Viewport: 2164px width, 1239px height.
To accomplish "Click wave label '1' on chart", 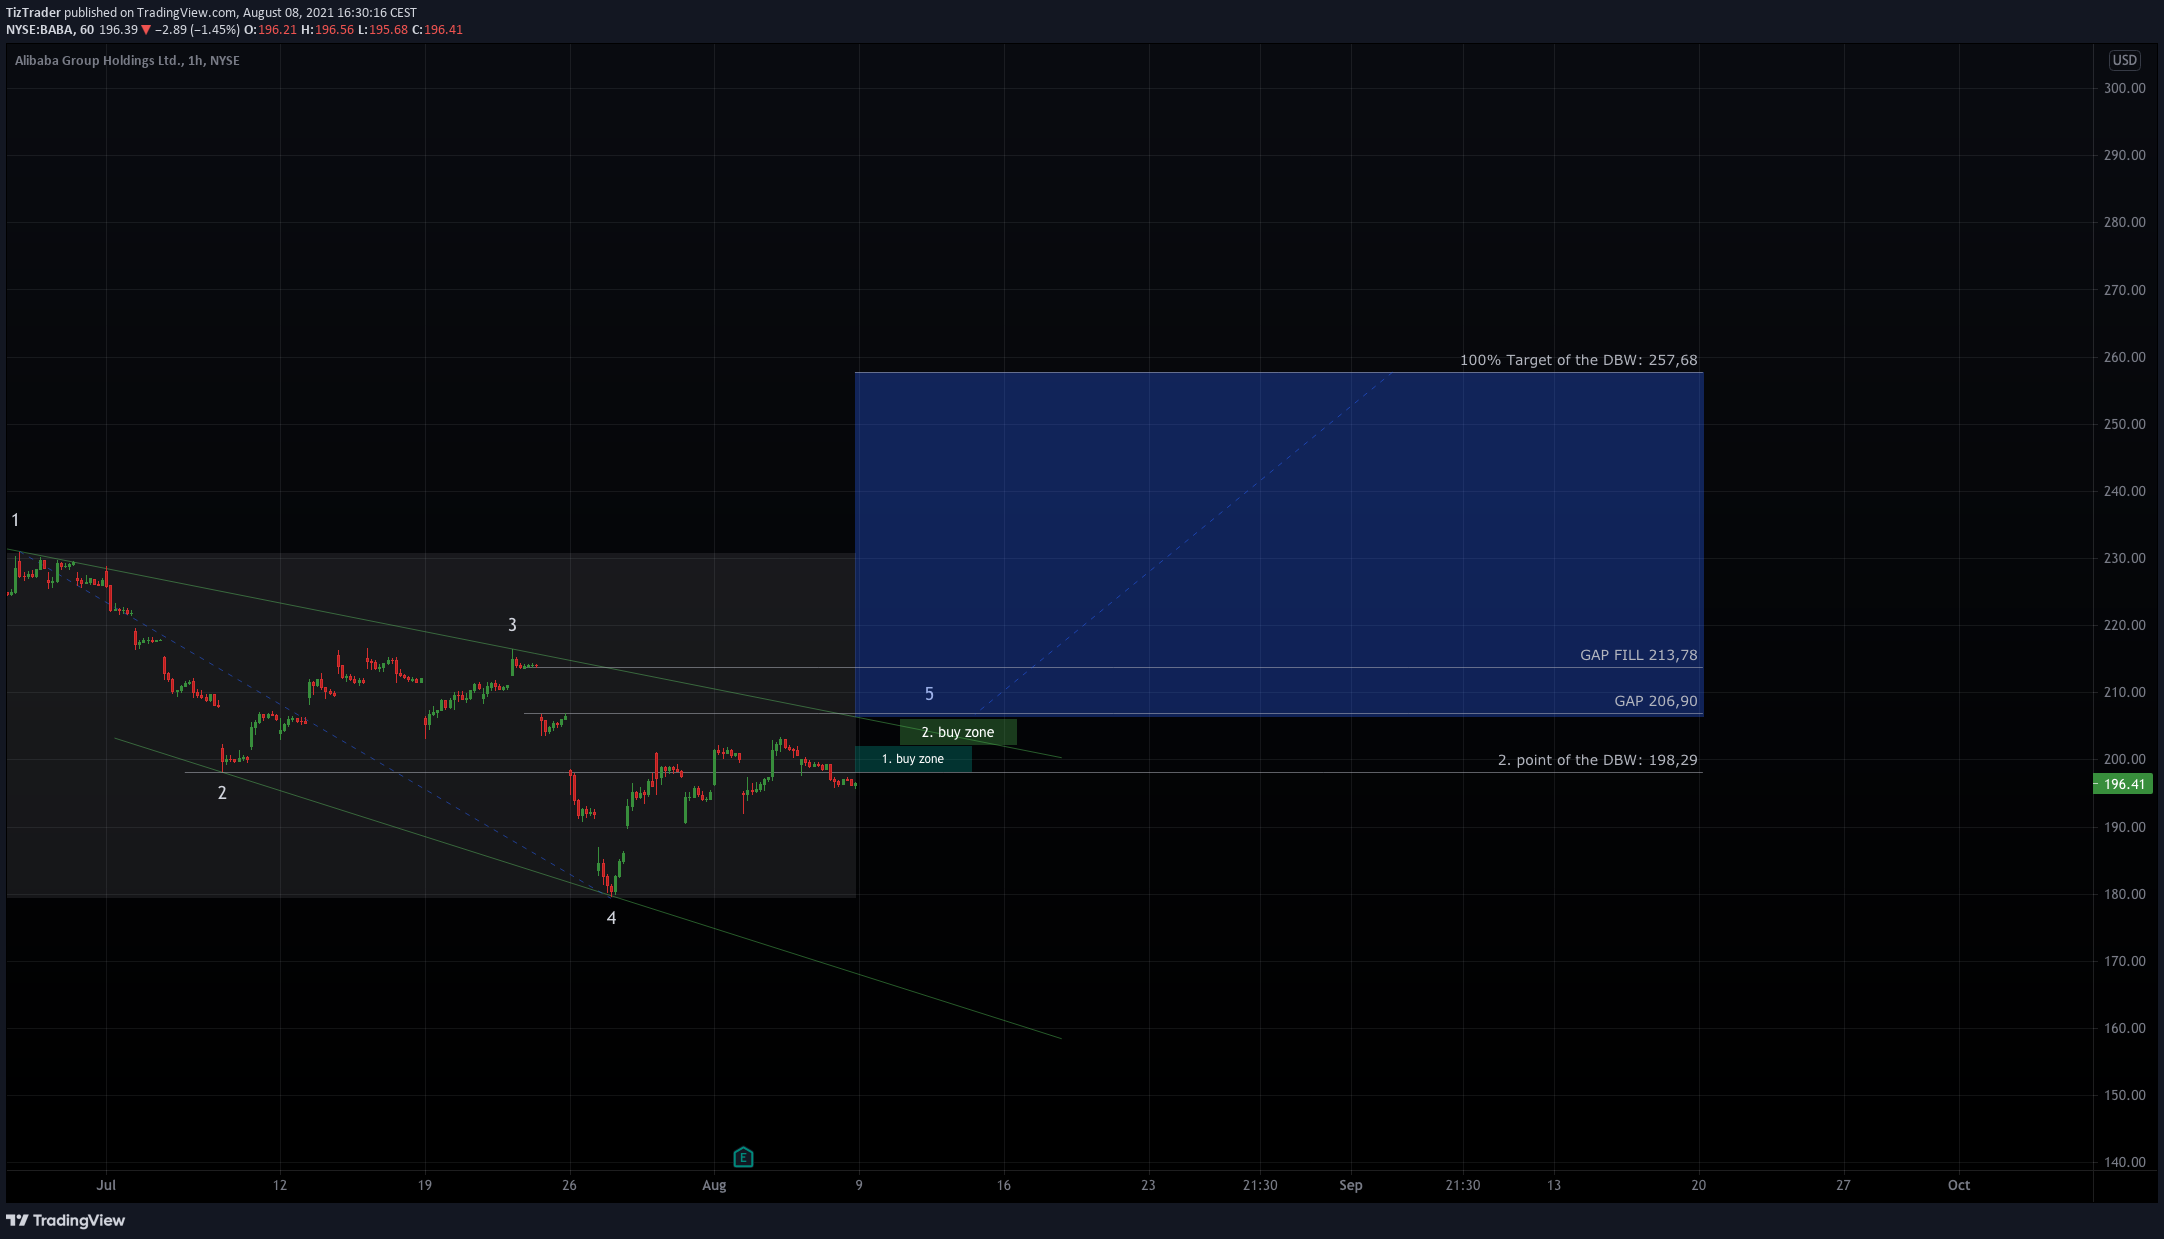I will click(15, 520).
